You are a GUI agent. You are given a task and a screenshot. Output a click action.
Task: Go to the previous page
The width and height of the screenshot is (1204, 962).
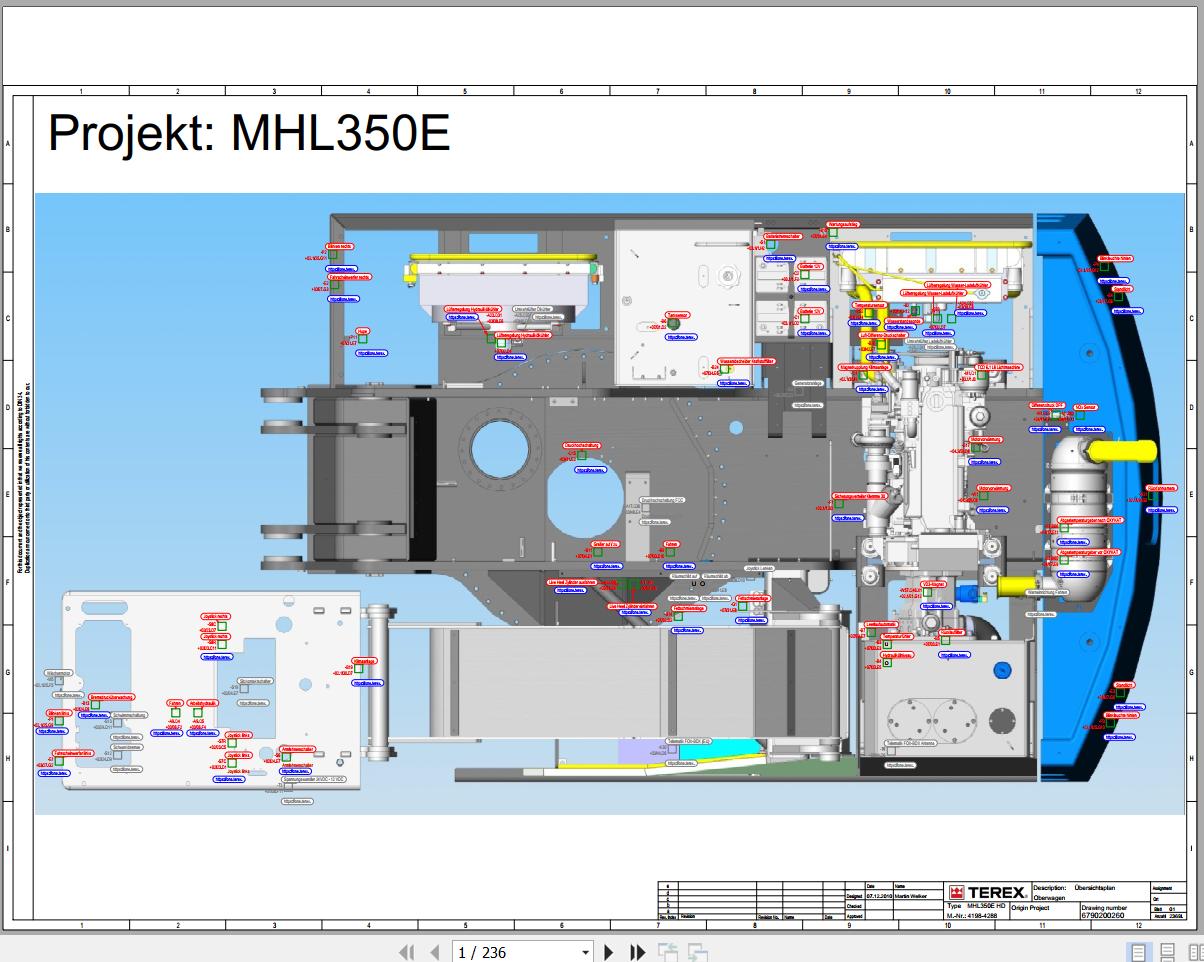coord(434,952)
